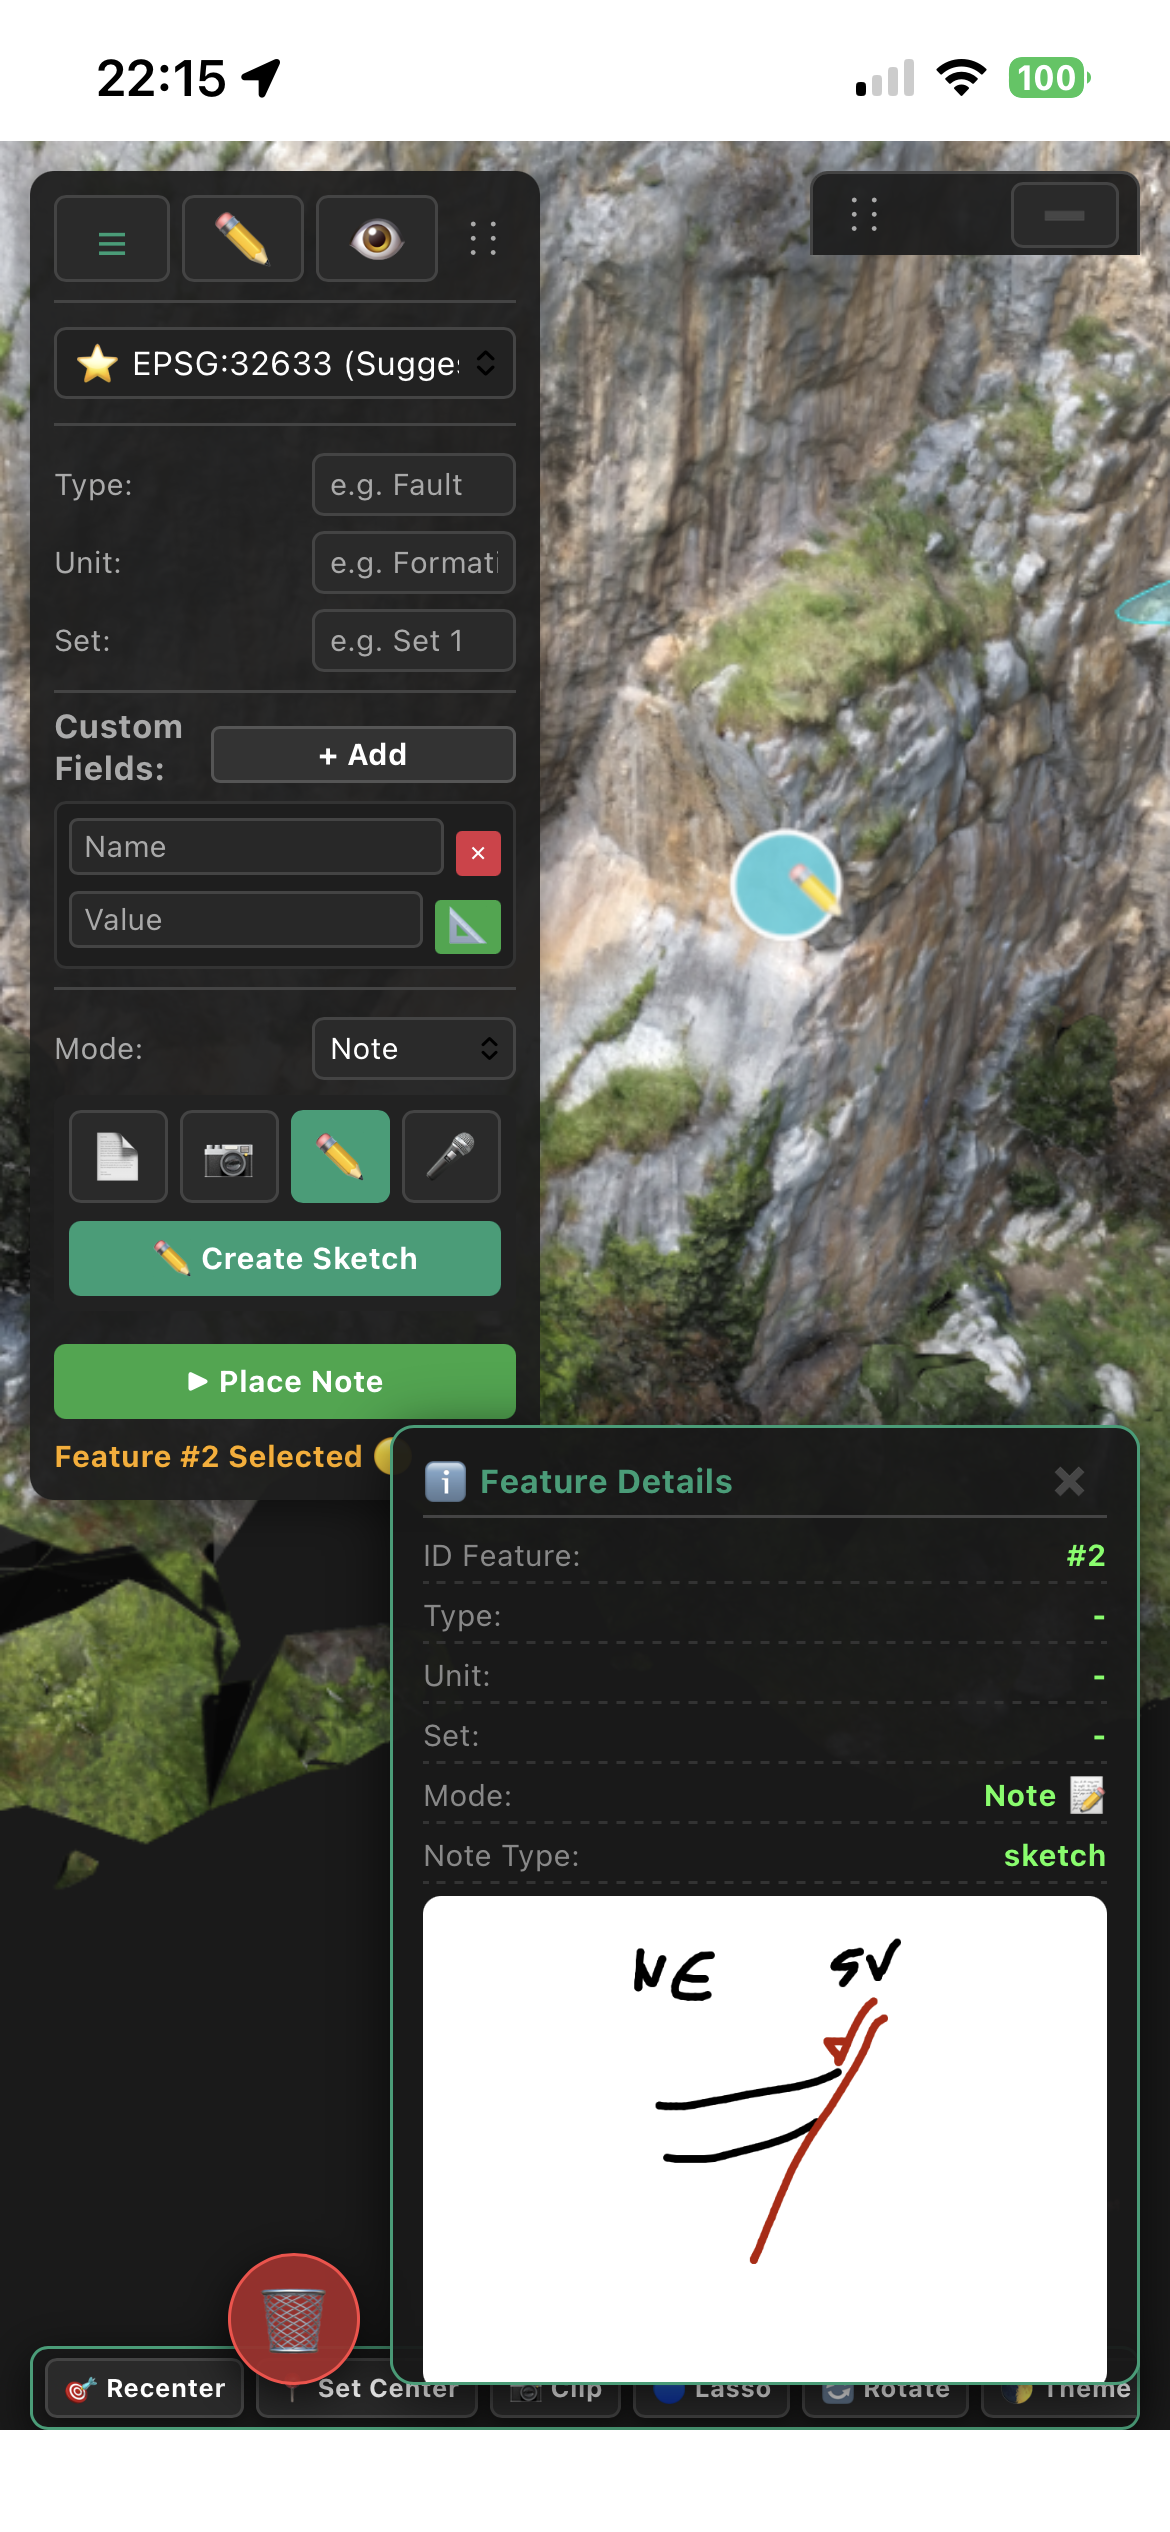Add a new custom field
The image size is (1170, 2532).
tap(363, 754)
